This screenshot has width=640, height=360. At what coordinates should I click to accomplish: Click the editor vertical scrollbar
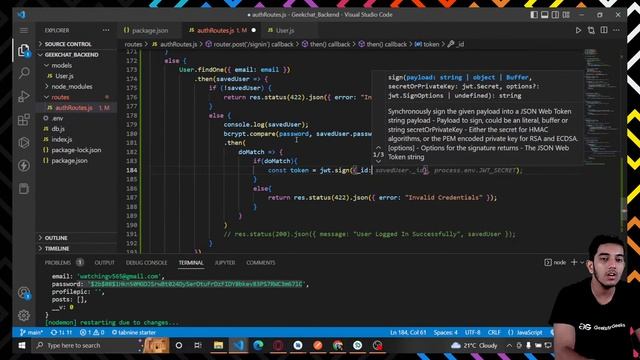(623, 151)
